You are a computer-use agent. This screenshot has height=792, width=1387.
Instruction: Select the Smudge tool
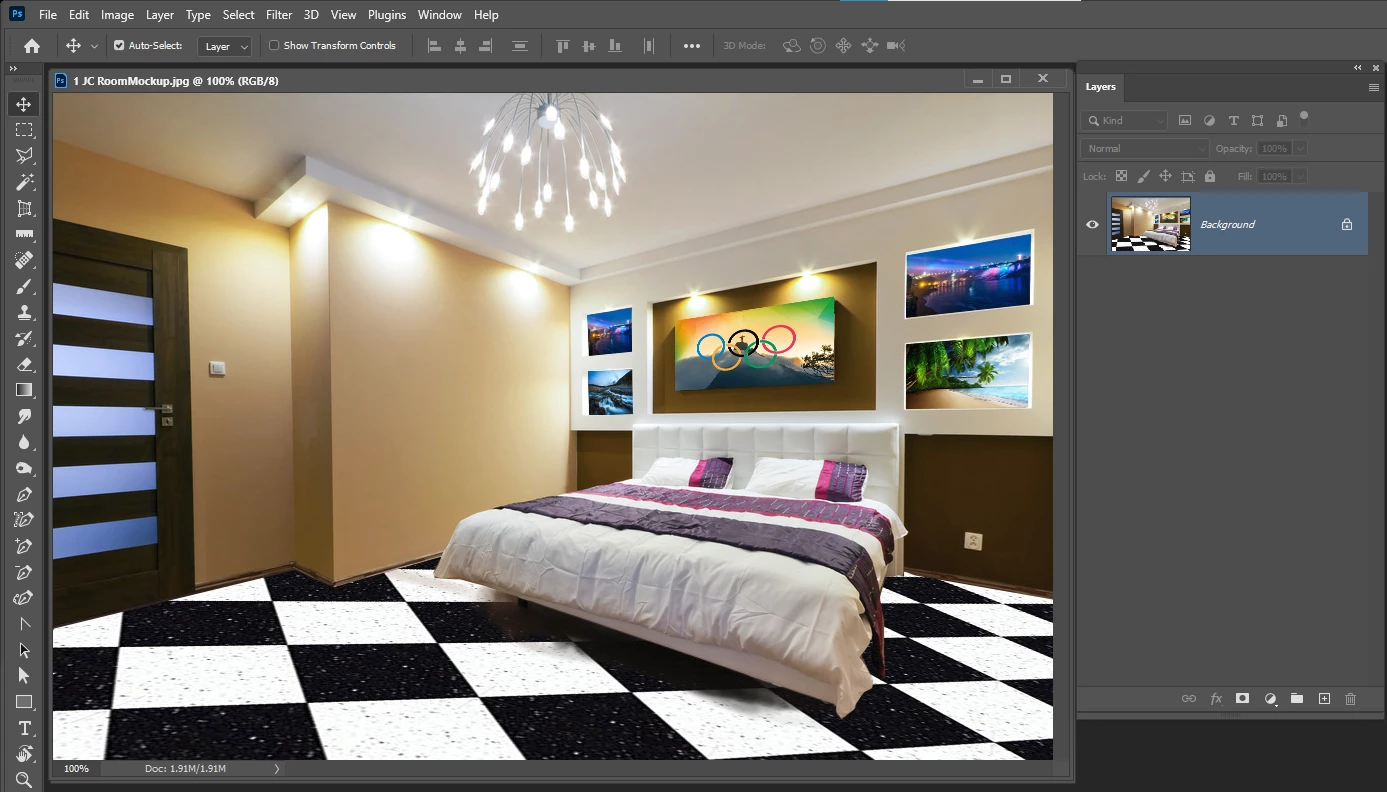[24, 416]
